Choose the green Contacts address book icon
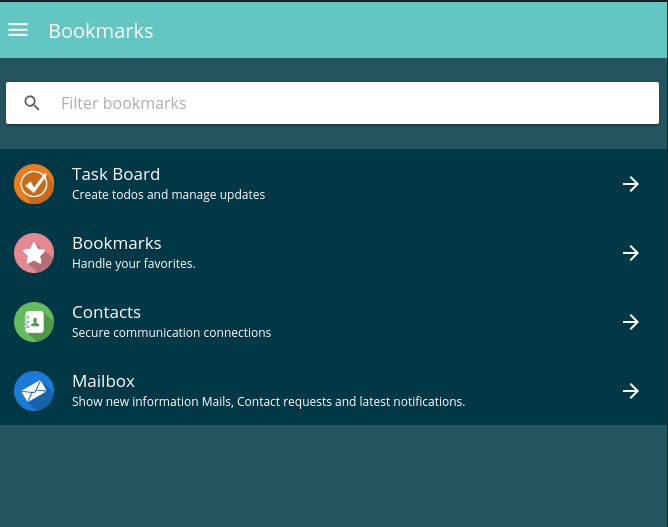668x527 pixels. click(34, 322)
